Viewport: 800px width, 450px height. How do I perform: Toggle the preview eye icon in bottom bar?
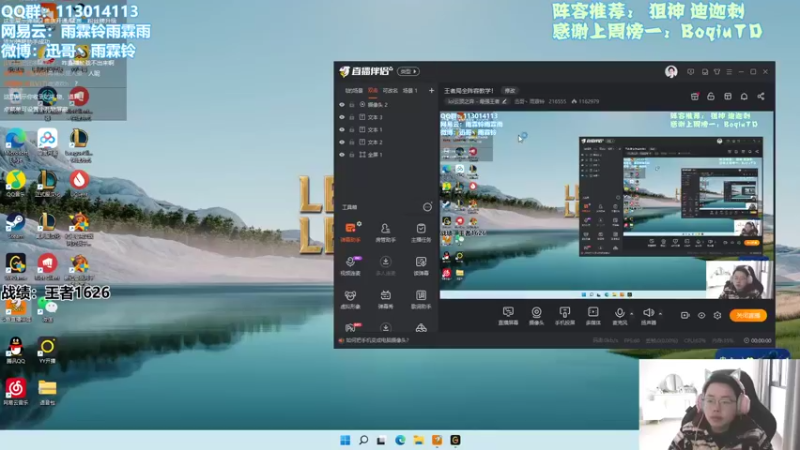[702, 315]
